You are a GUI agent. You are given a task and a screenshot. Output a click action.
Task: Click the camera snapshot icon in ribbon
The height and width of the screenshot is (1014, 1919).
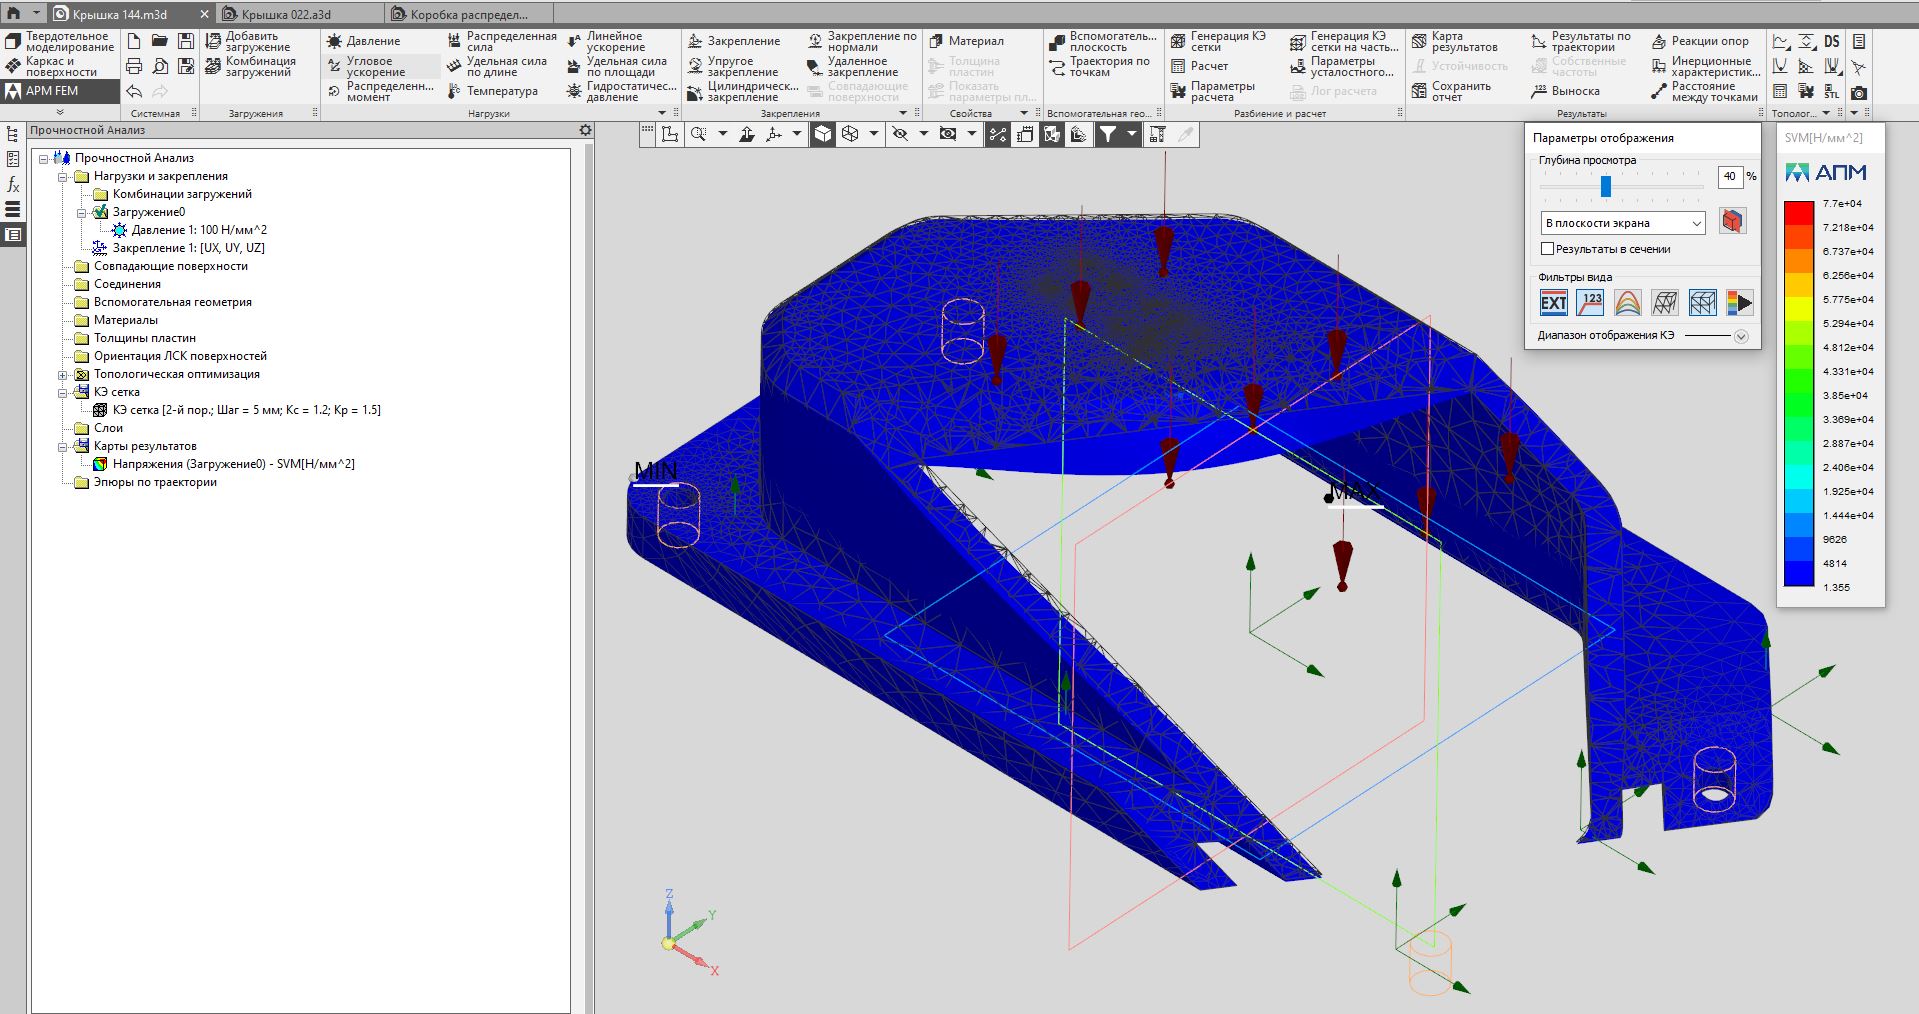[1858, 92]
